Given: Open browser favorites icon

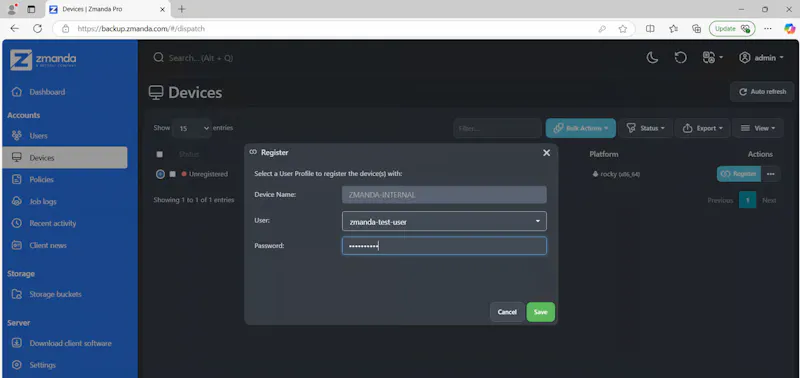Looking at the screenshot, I should pos(673,29).
